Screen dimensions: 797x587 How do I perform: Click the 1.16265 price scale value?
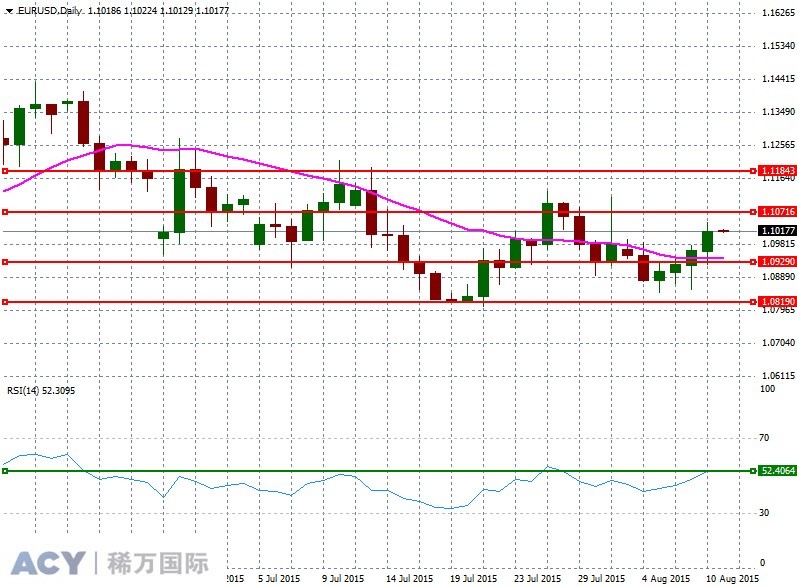tap(778, 13)
